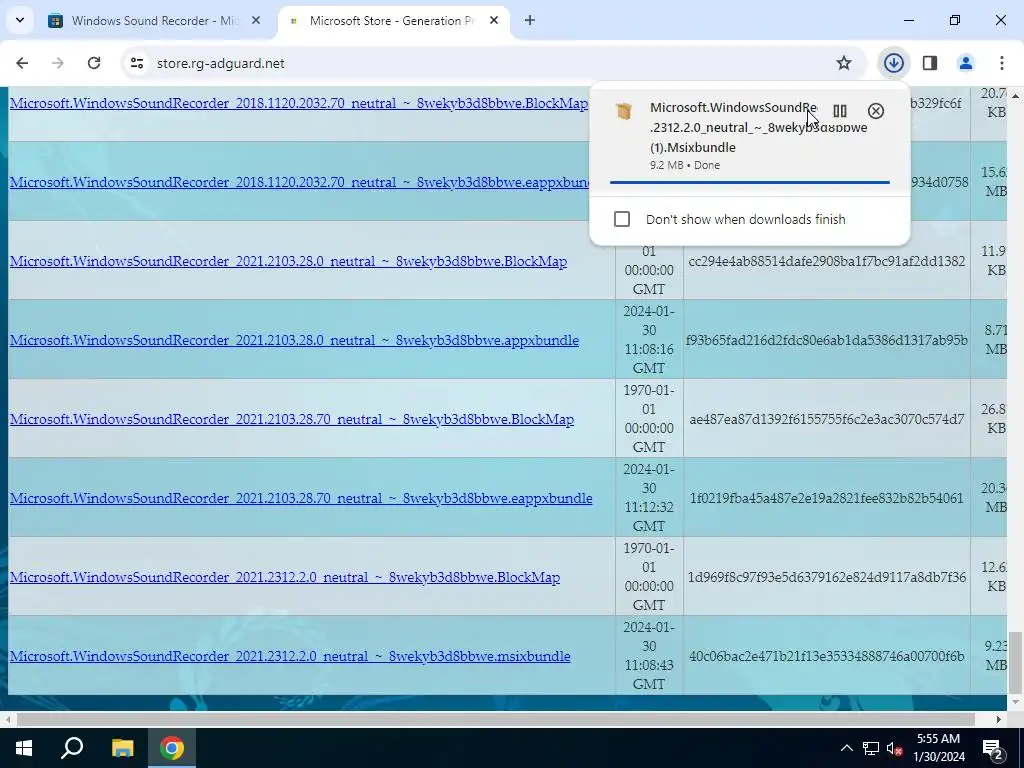
Task: Click the scroll right arrow
Action: 999,719
